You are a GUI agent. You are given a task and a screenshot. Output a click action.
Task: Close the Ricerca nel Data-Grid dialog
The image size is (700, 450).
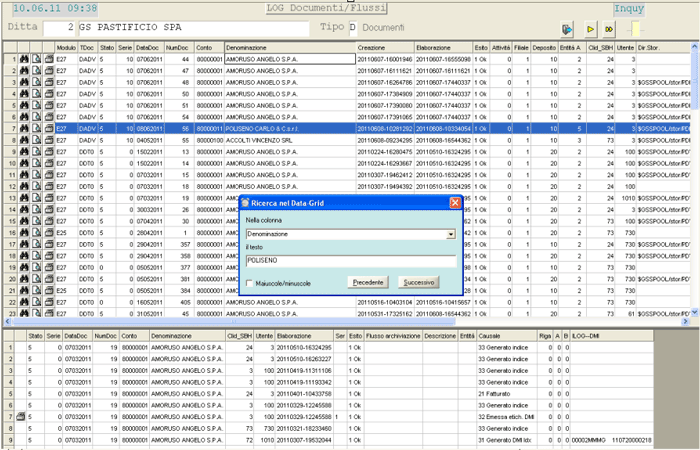[x=455, y=201]
